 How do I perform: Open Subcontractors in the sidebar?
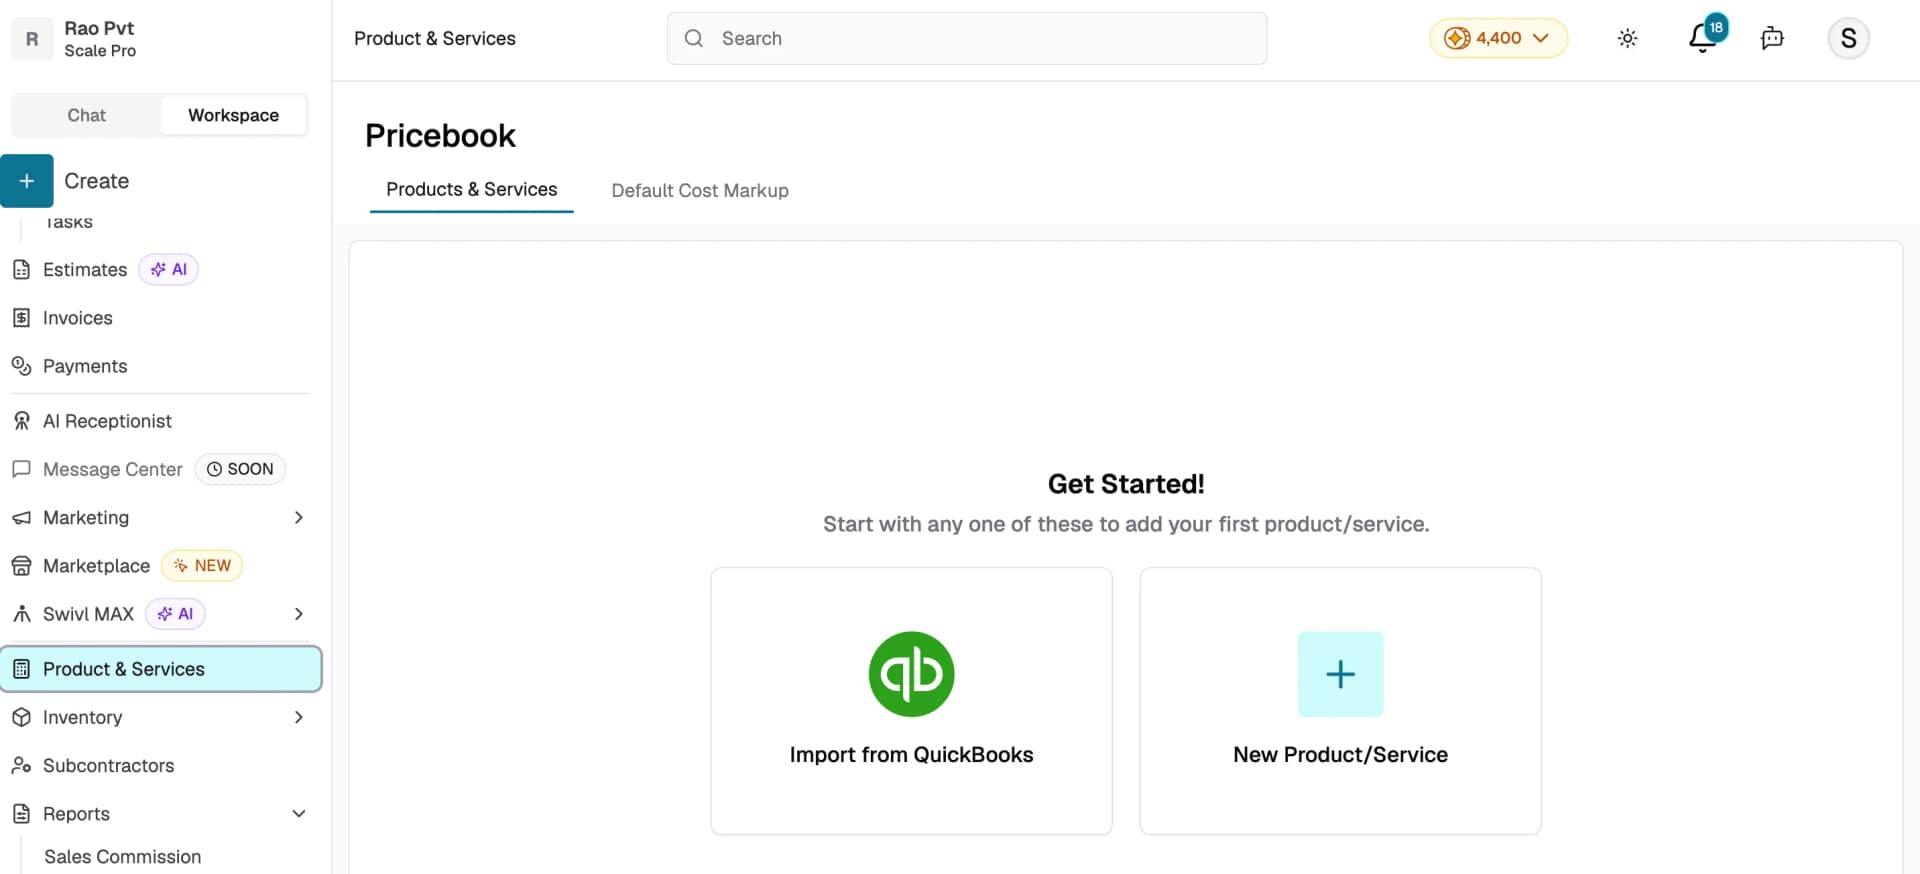[108, 765]
